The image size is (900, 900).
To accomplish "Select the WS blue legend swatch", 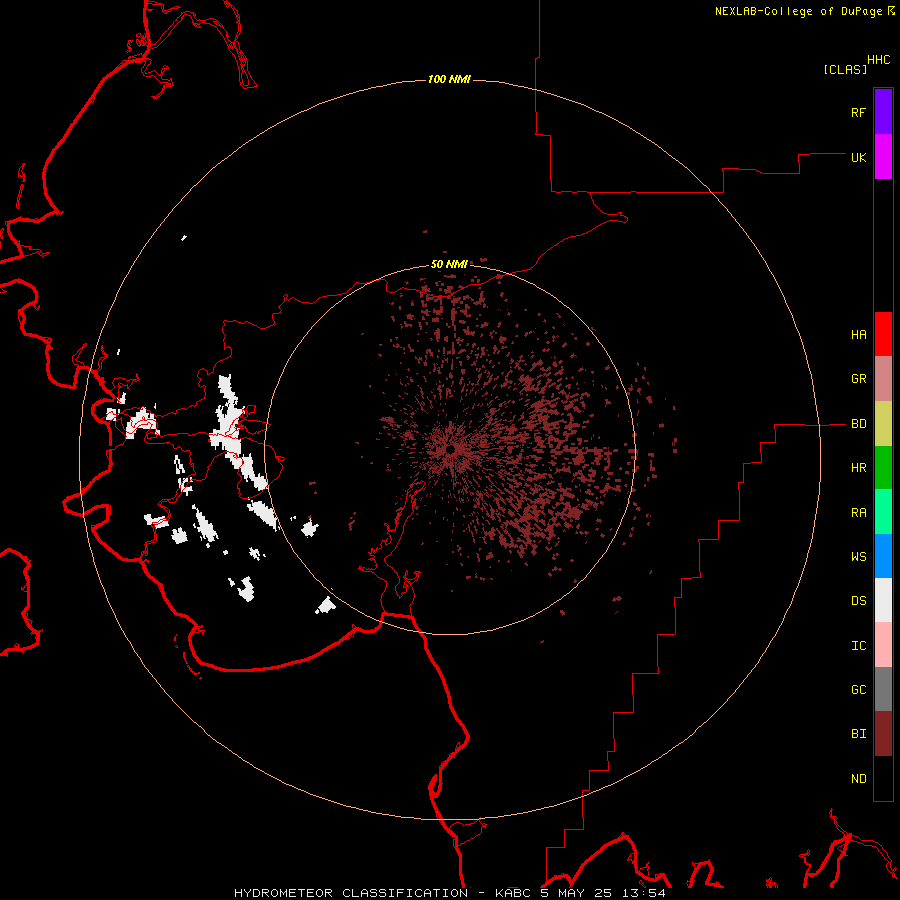I will tap(883, 556).
